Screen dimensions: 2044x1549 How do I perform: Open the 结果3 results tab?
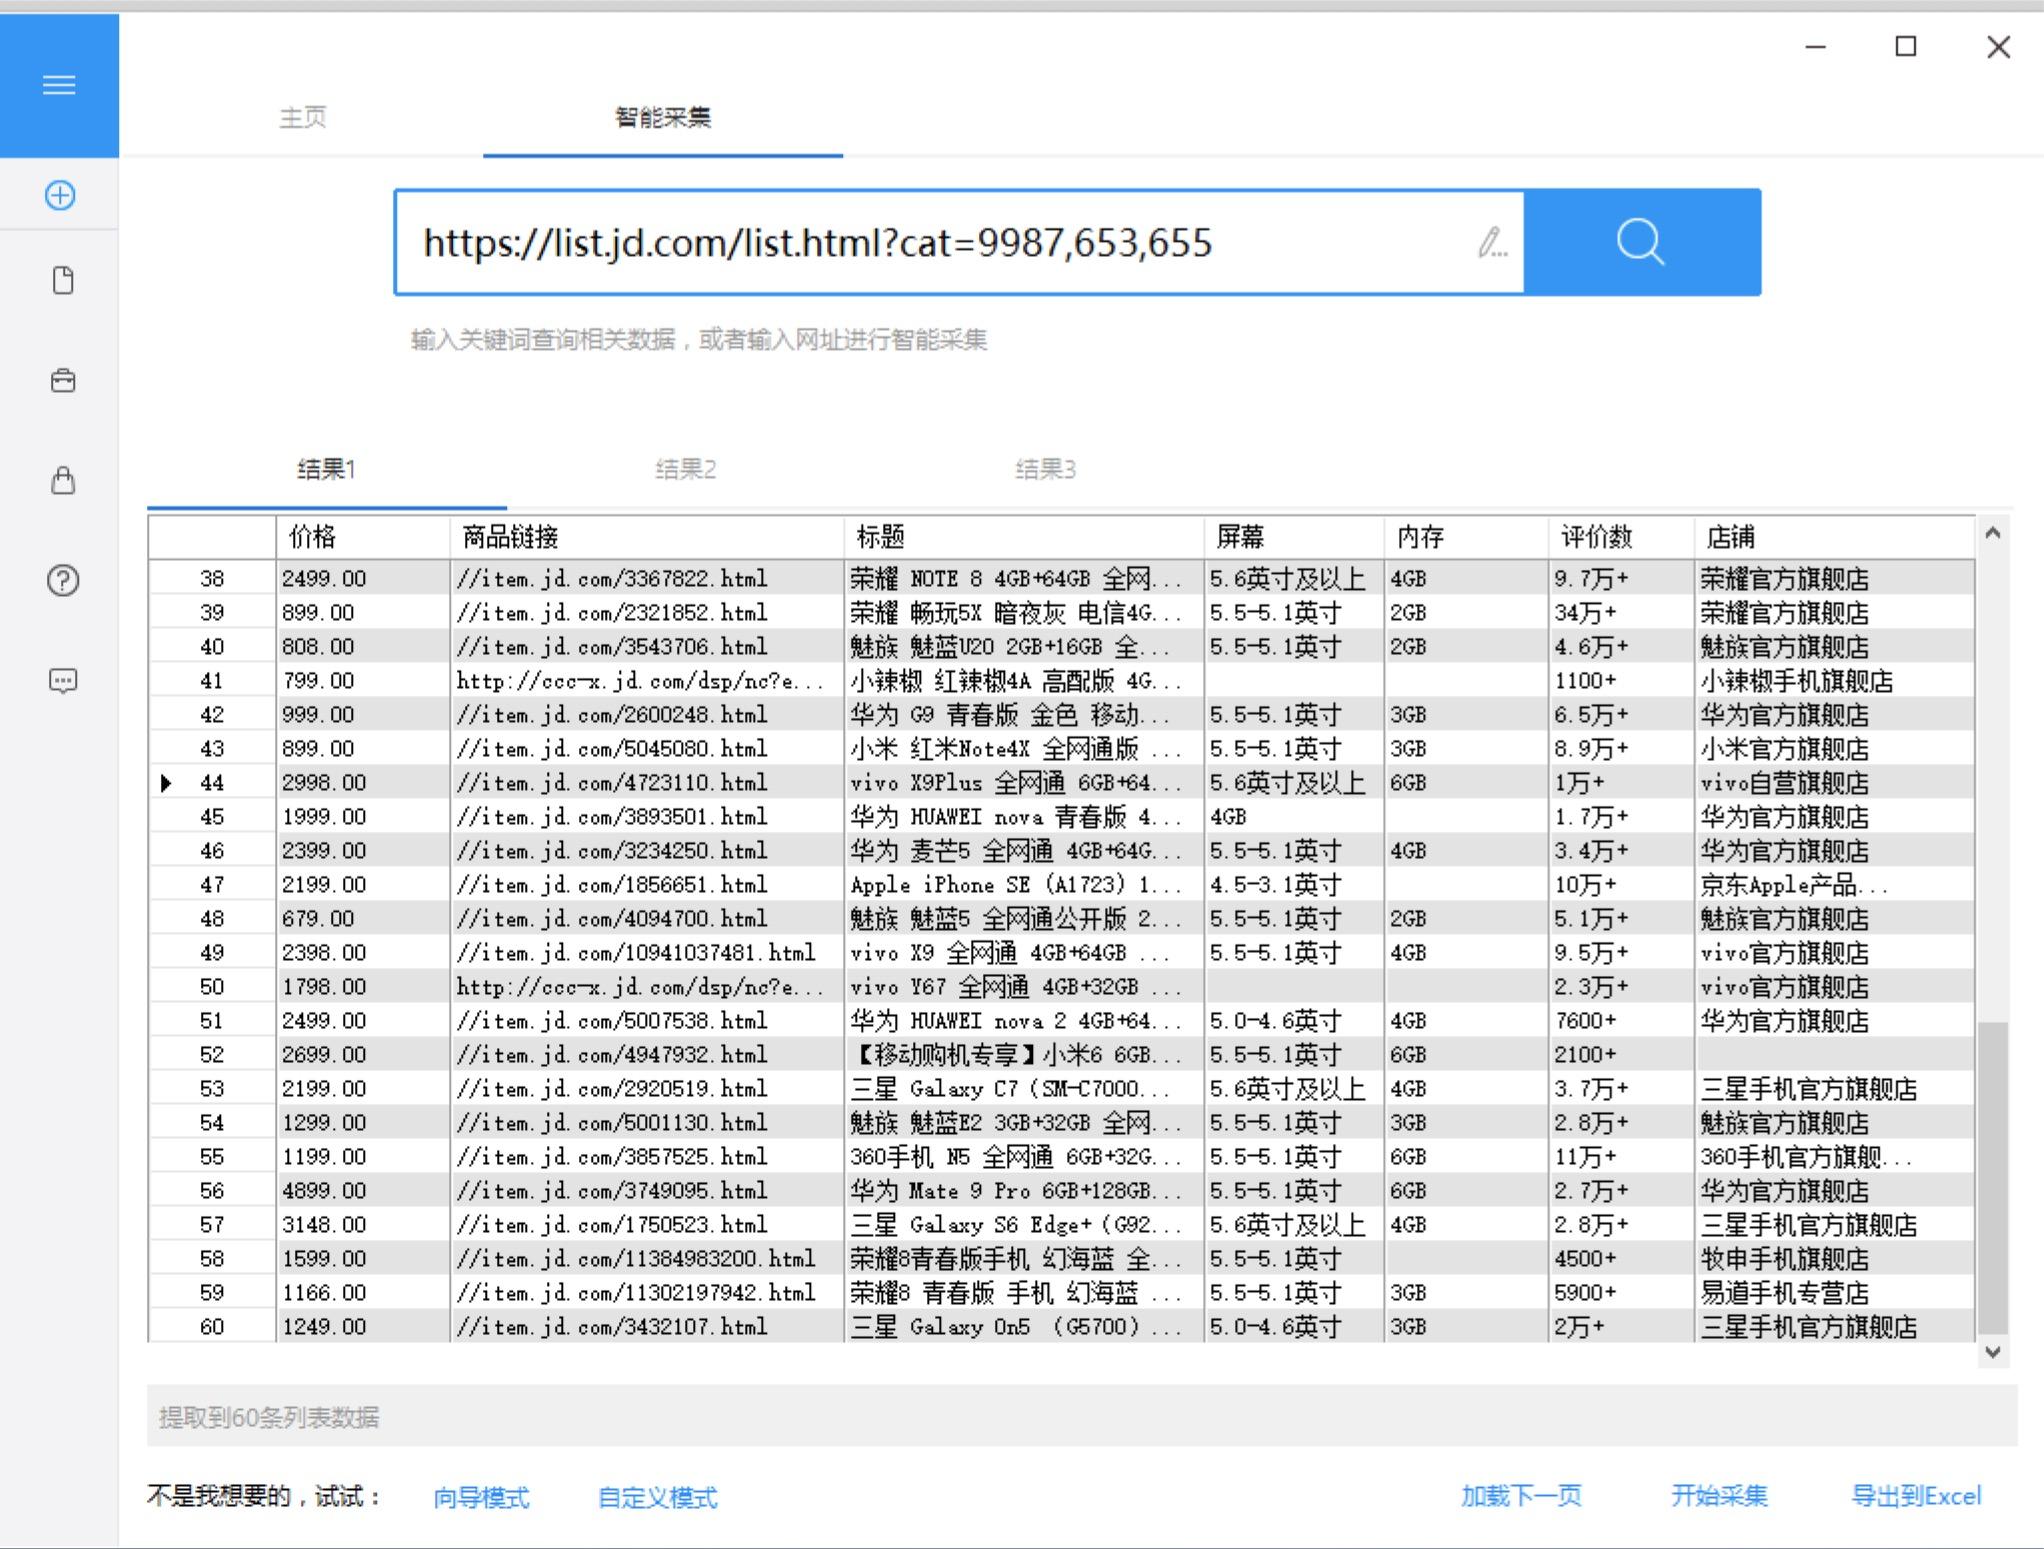point(1044,469)
